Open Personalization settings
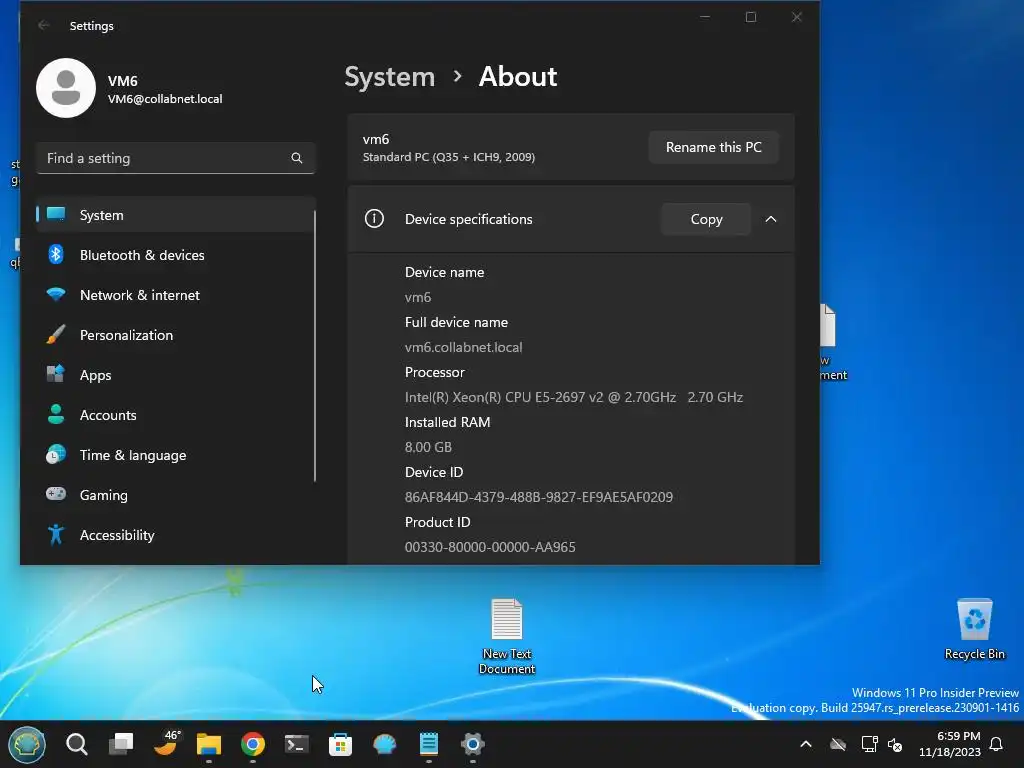 pos(175,335)
